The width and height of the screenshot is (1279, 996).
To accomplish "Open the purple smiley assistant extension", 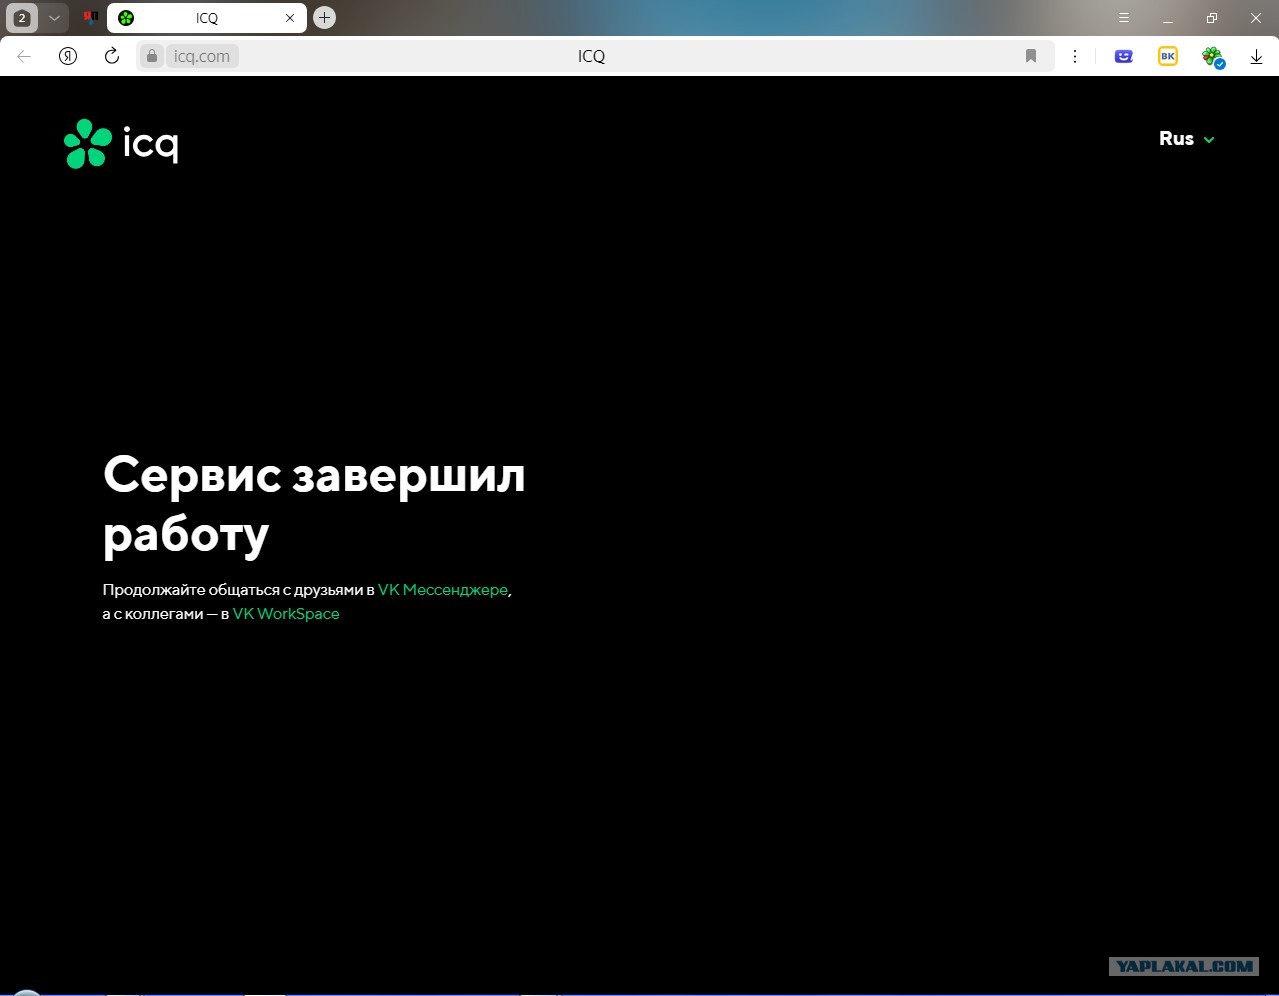I will point(1124,56).
